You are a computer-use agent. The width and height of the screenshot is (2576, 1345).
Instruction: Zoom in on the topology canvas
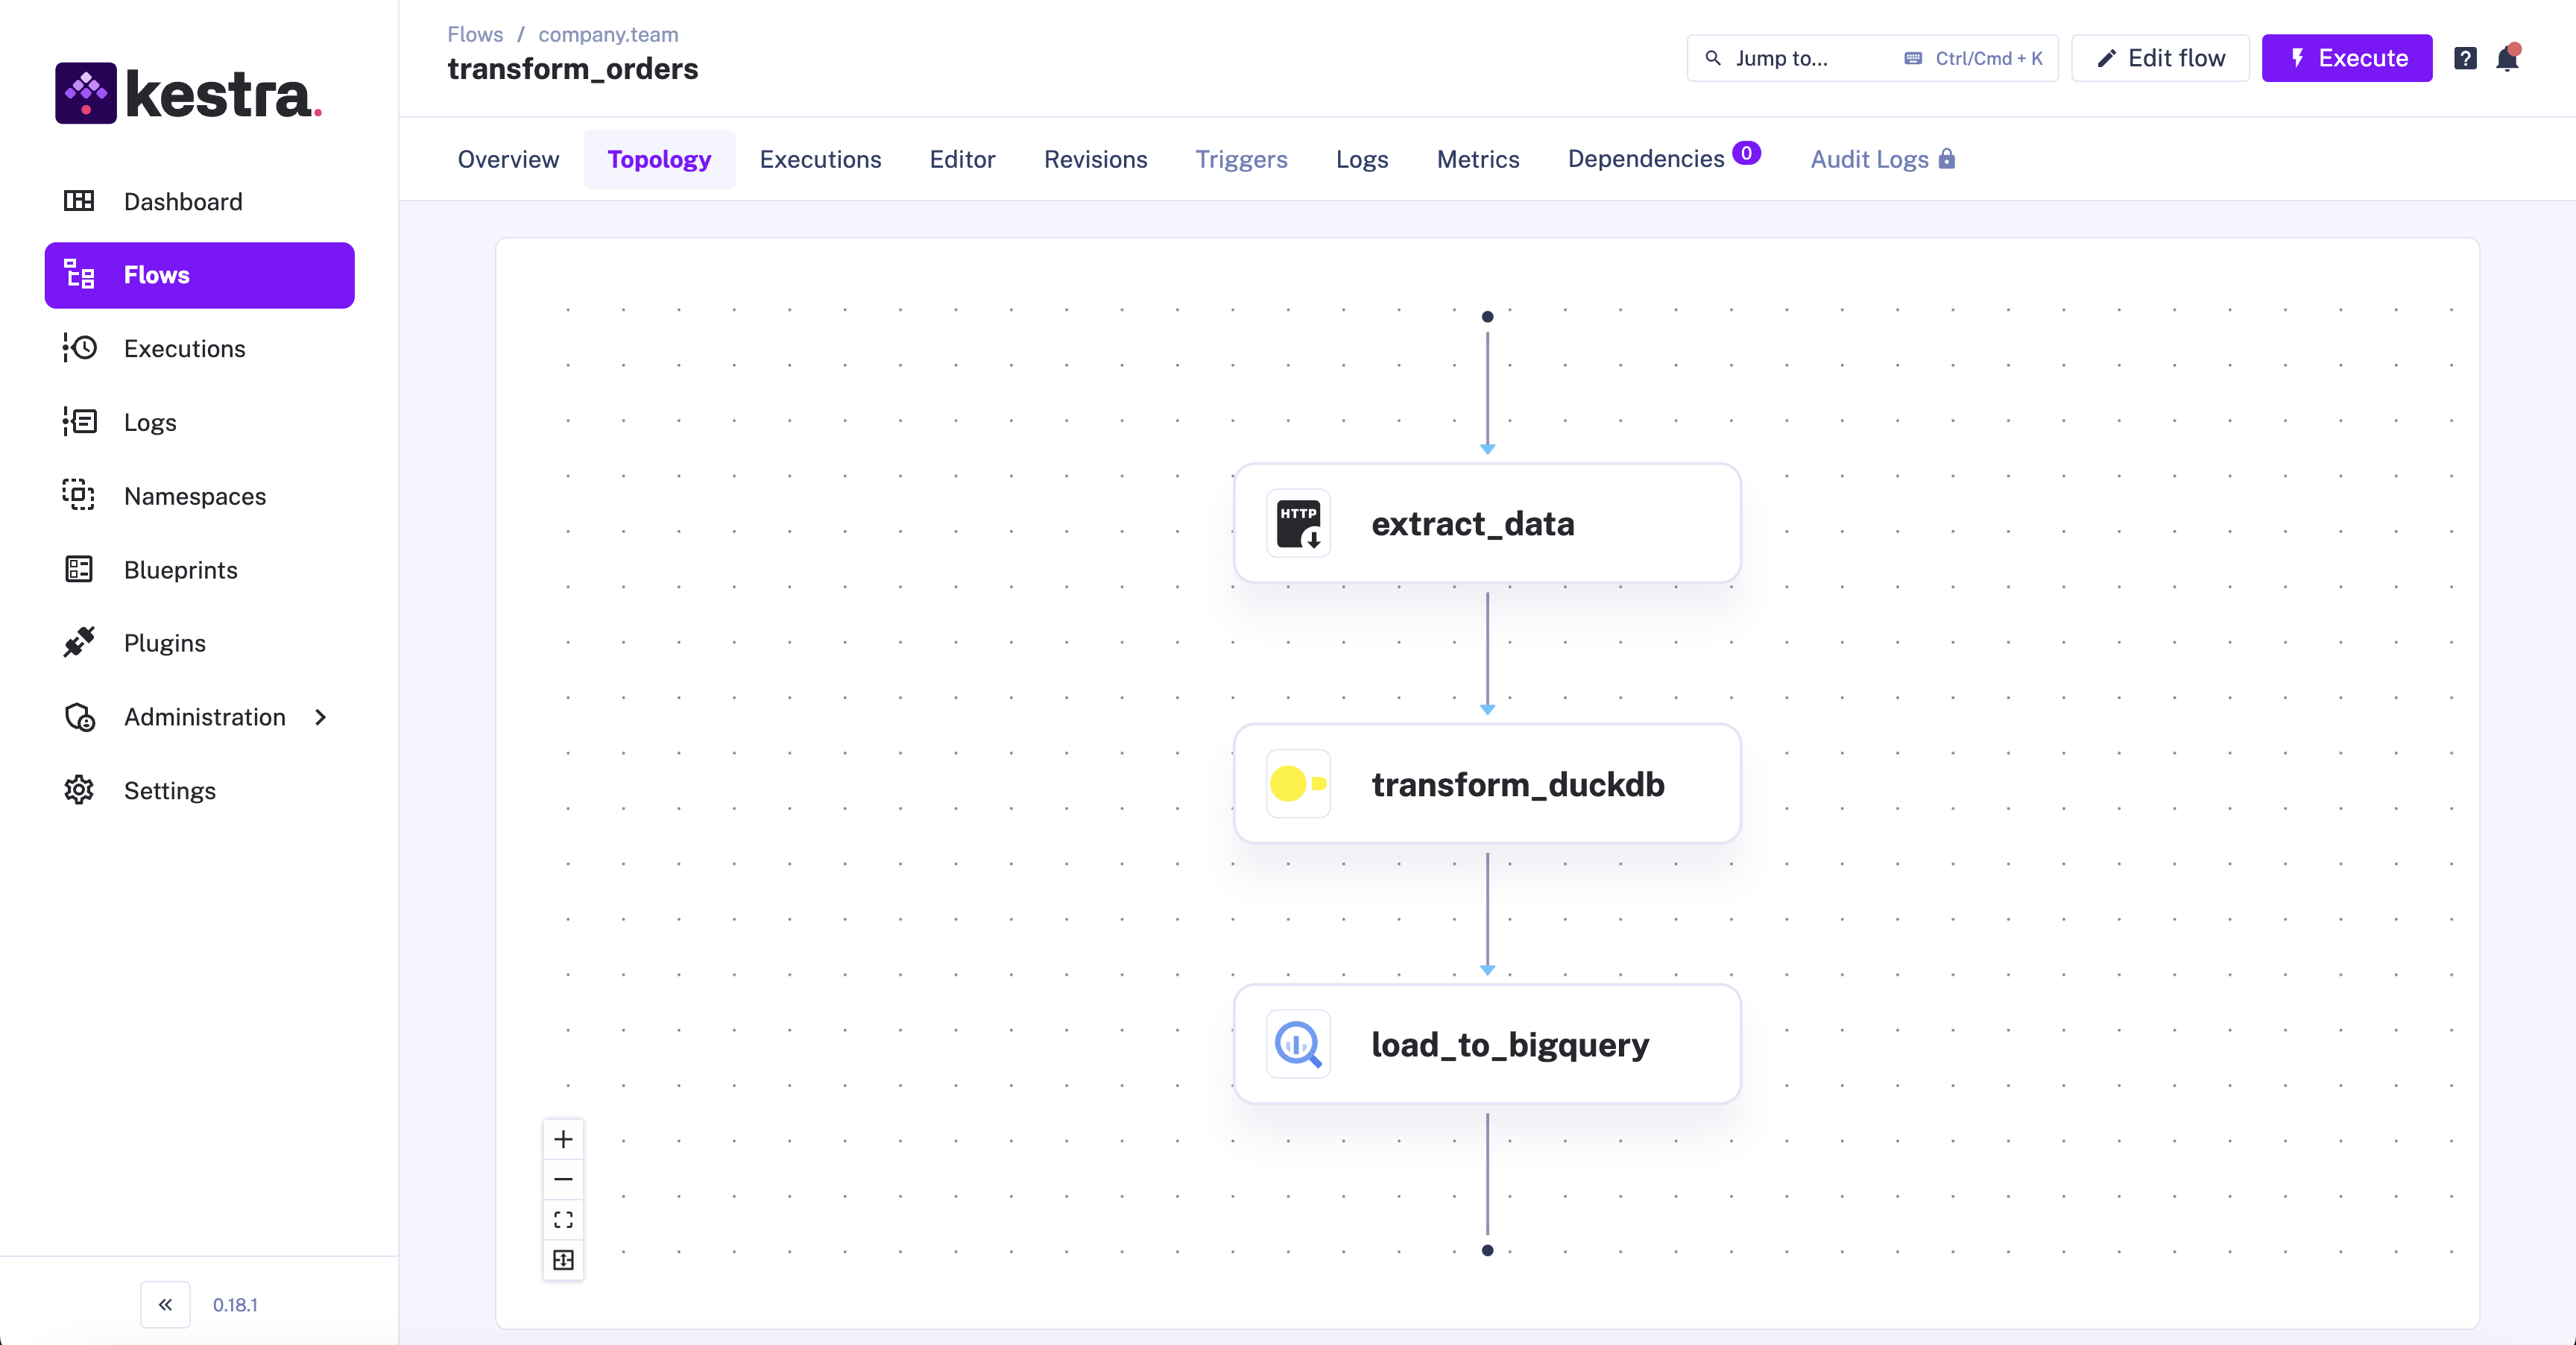563,1139
